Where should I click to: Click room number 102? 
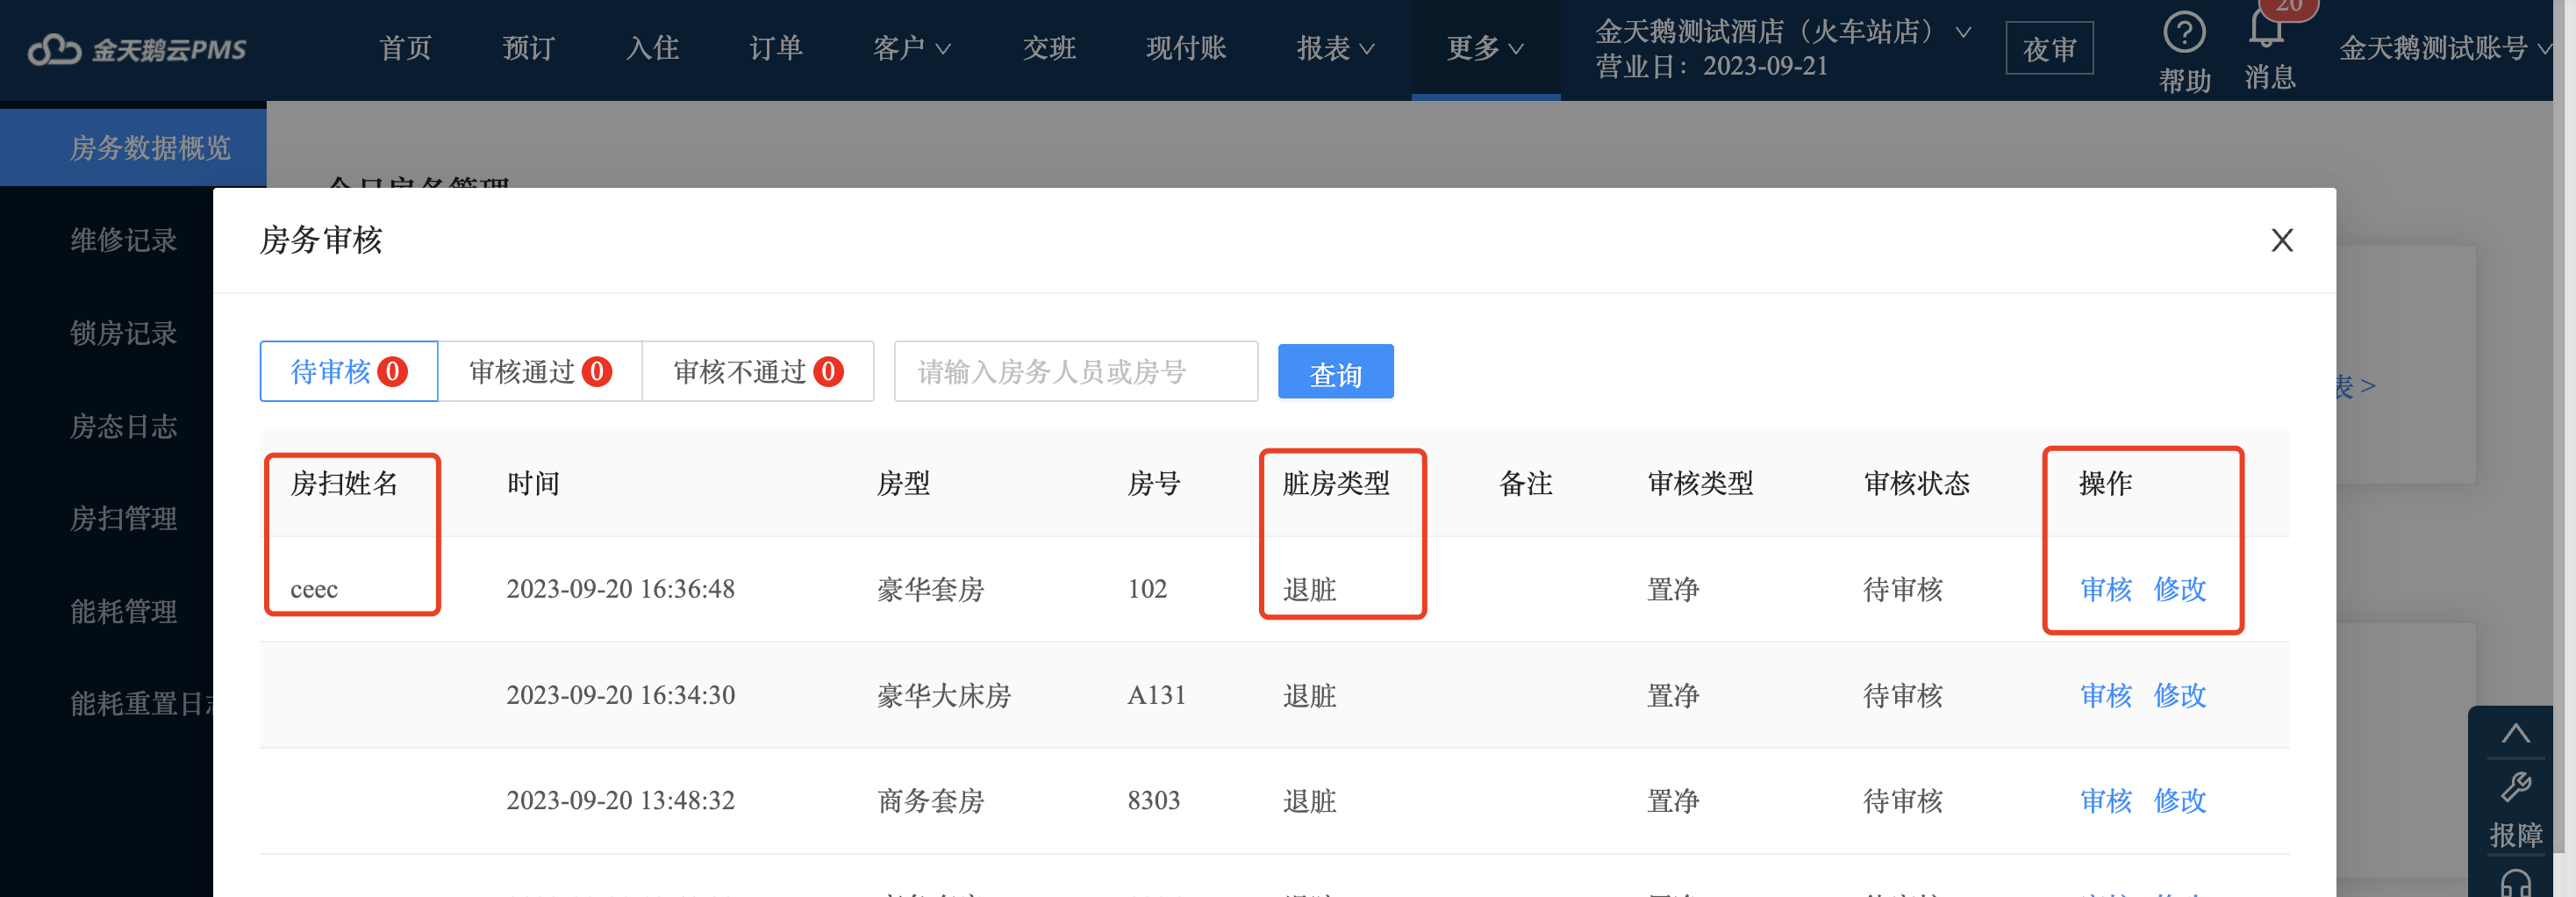pos(1147,589)
